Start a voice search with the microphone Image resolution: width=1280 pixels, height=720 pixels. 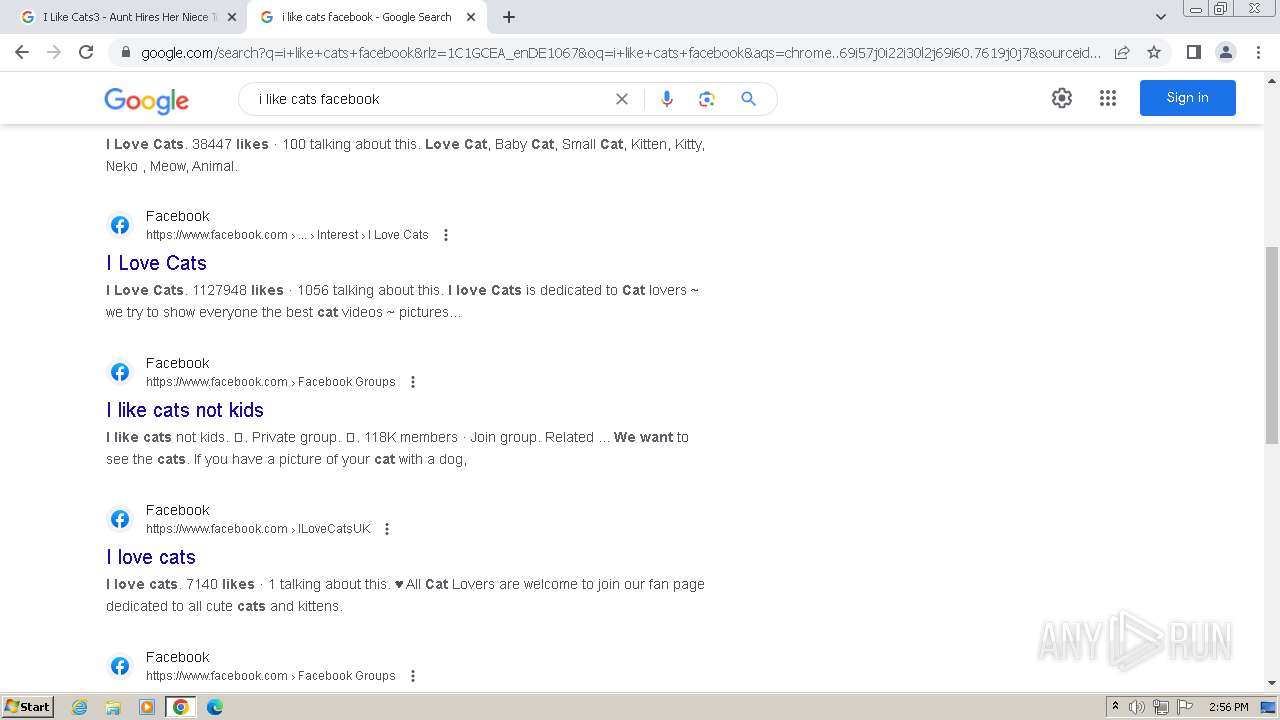(x=667, y=99)
